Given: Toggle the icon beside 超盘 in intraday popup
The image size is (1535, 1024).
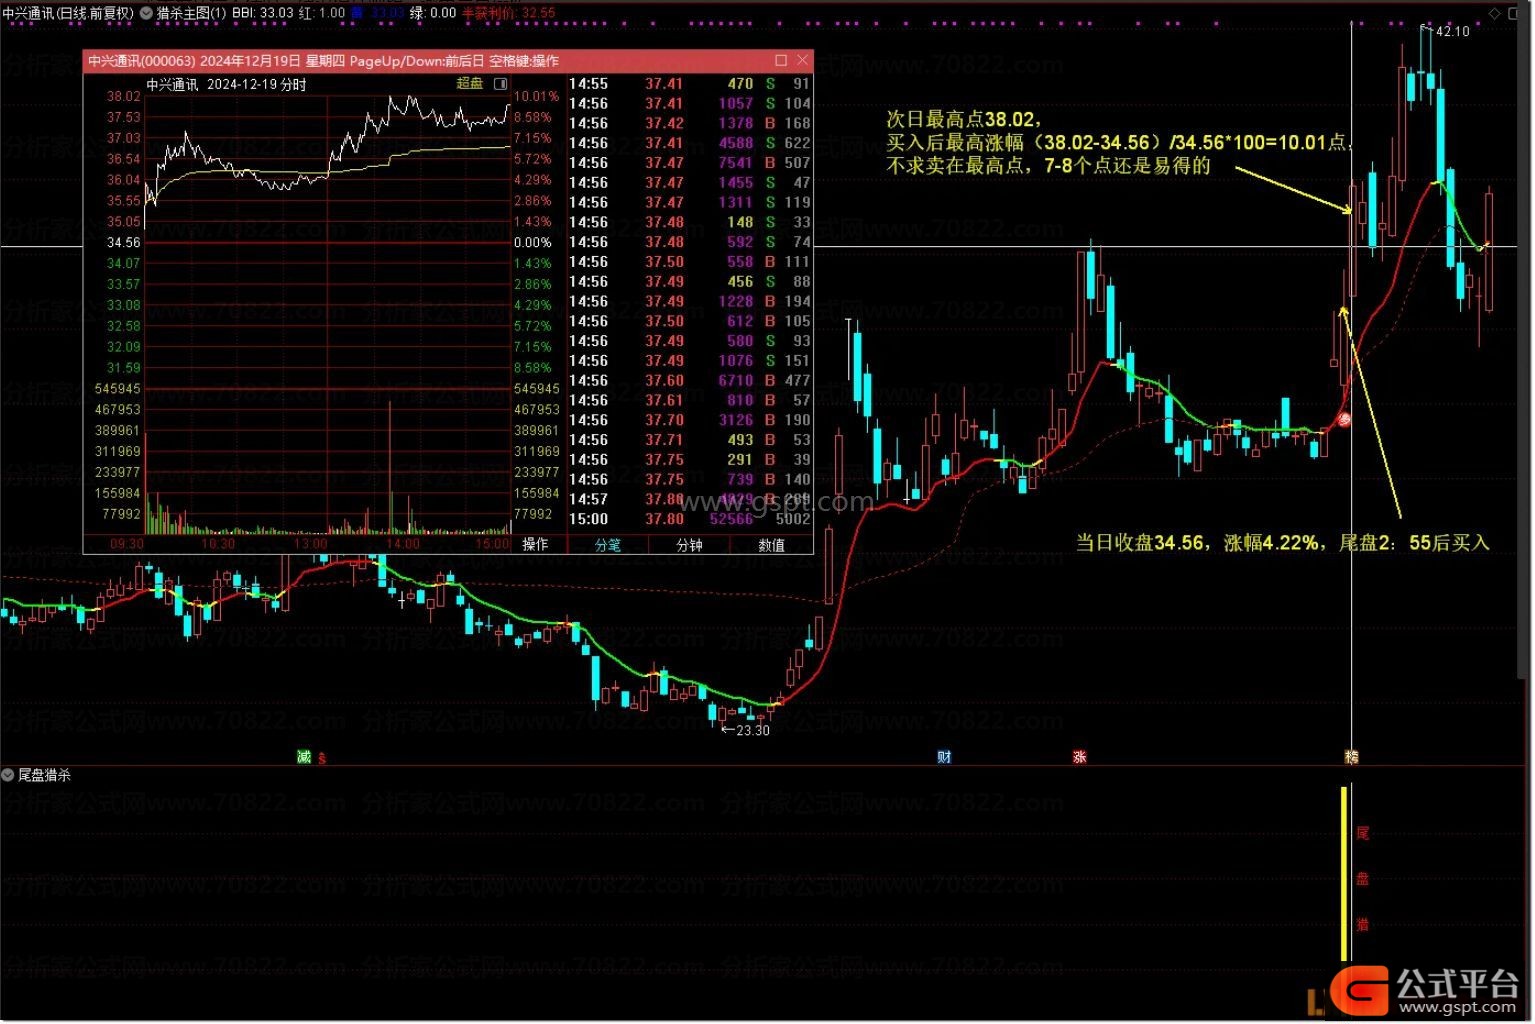Looking at the screenshot, I should click(x=501, y=84).
